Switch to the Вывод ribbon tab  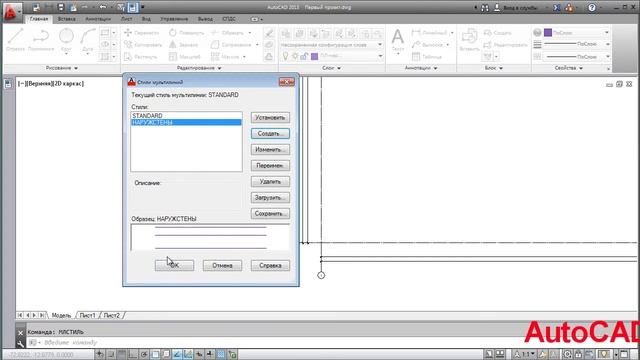(205, 19)
